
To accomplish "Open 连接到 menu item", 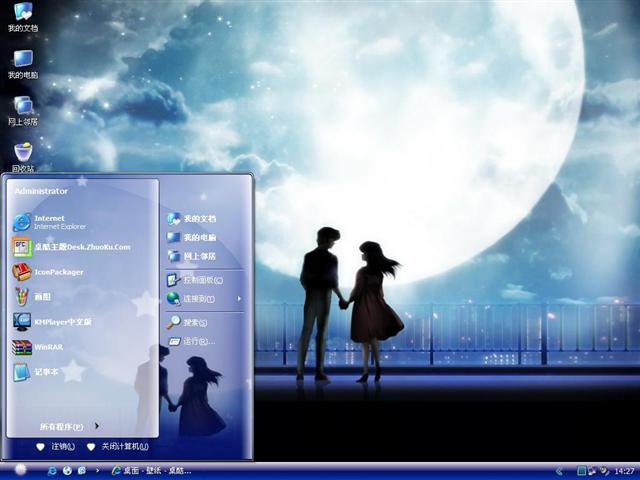I will pos(191,299).
